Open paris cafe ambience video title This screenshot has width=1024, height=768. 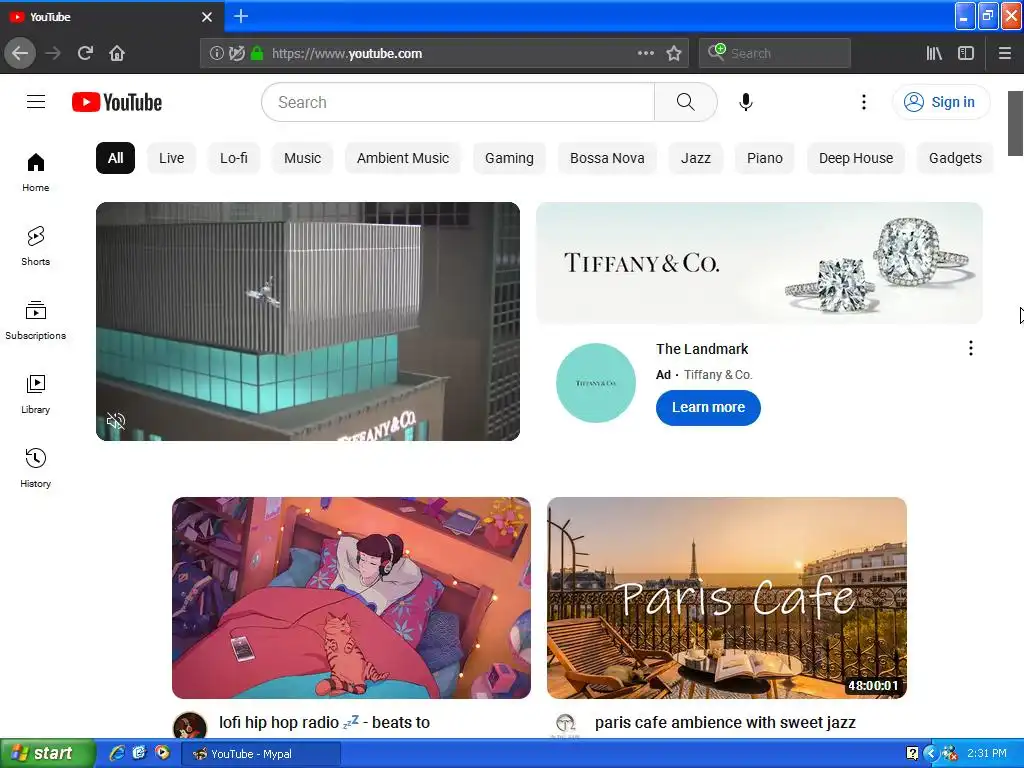point(725,722)
